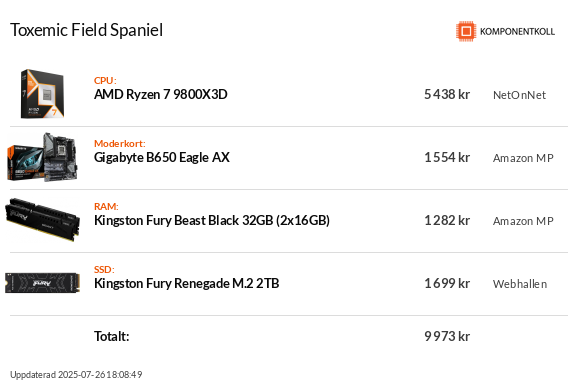The height and width of the screenshot is (388, 577).
Task: Click Amazon MP store for the motherboard
Action: click(523, 158)
